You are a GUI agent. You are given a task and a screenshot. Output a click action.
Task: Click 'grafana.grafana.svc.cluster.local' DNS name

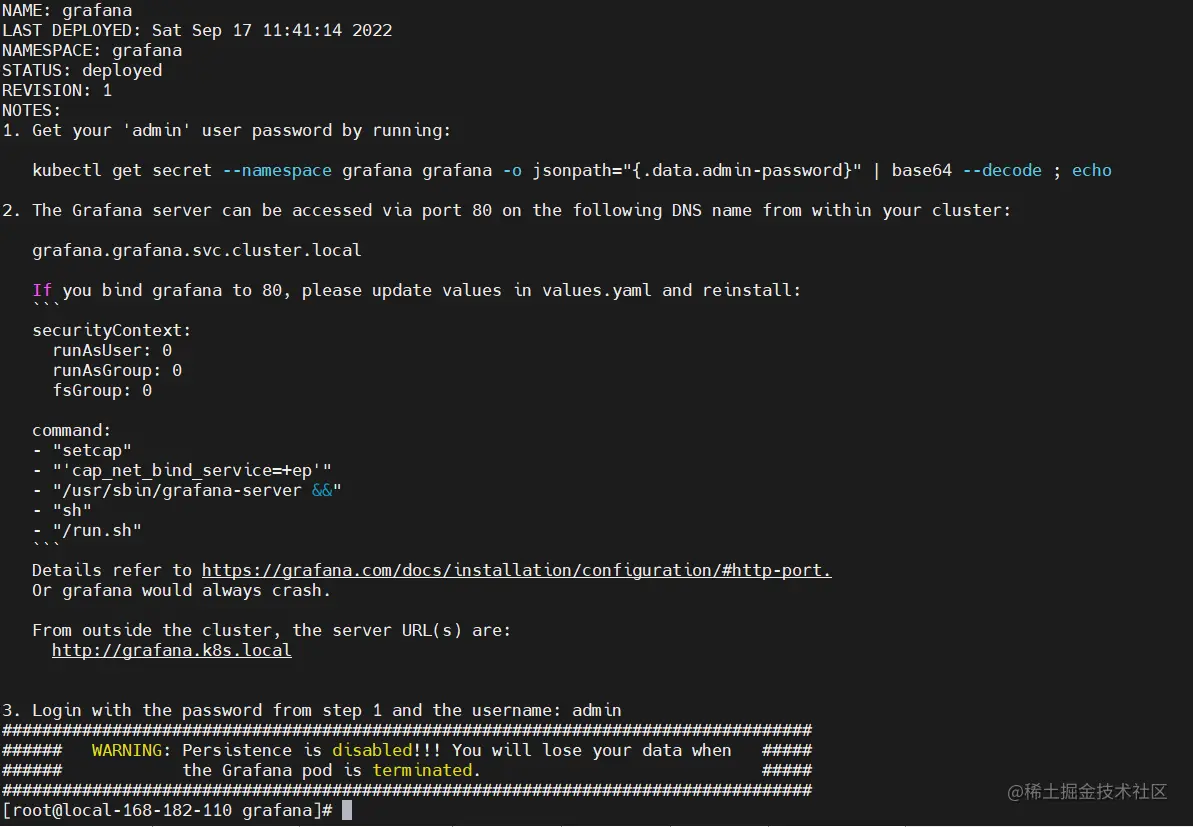point(196,250)
